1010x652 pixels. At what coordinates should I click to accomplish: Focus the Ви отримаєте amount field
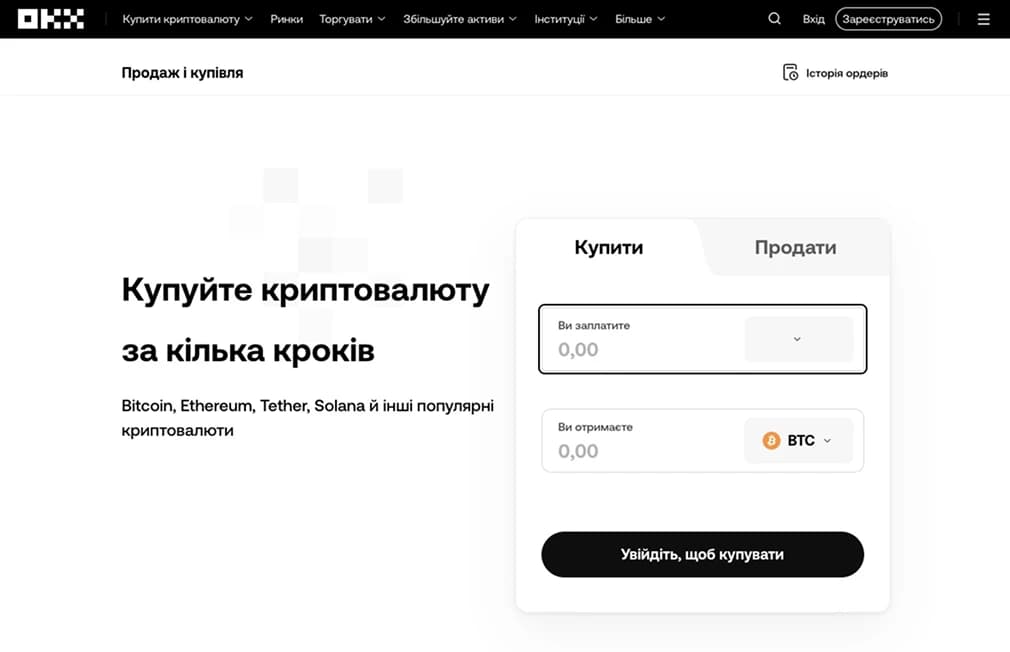640,451
